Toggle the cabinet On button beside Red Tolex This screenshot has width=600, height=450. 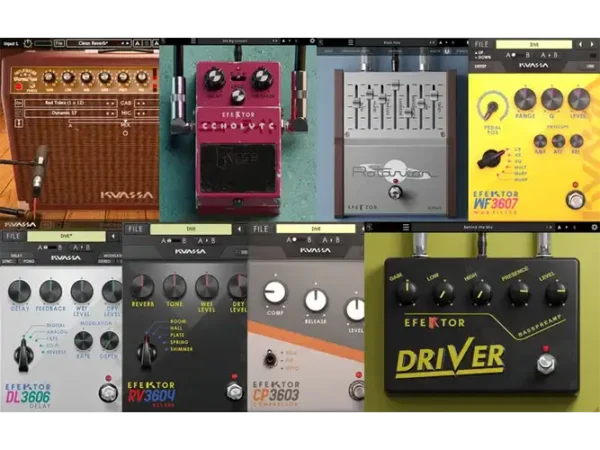(18, 103)
